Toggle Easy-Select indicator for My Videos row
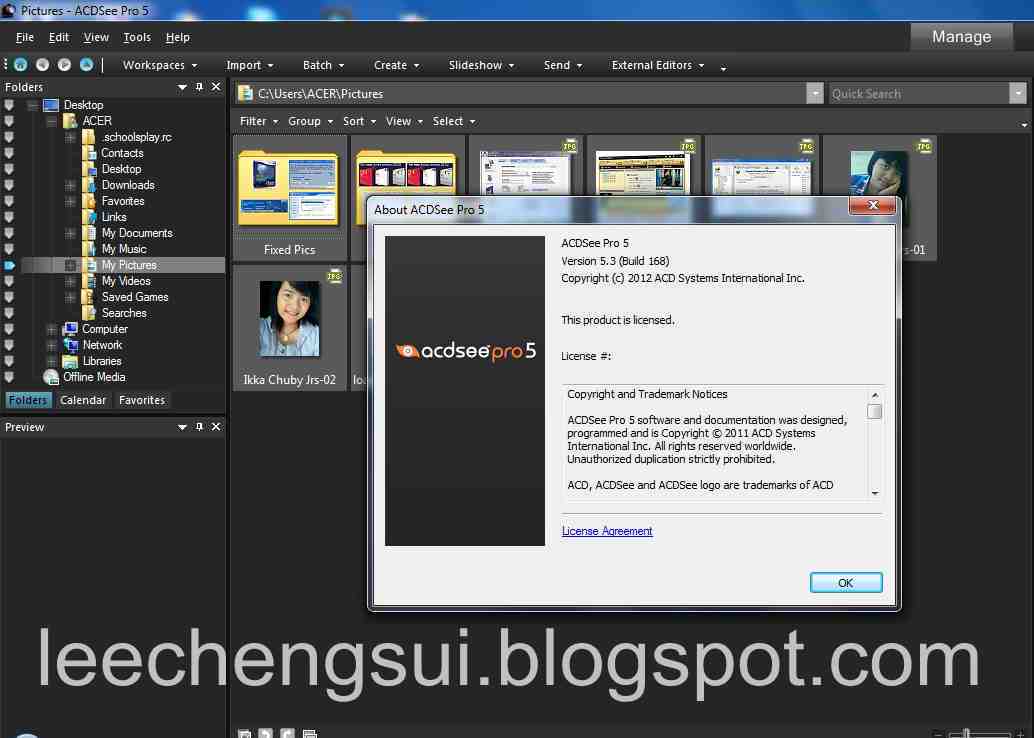This screenshot has height=738, width=1034. tap(9, 282)
